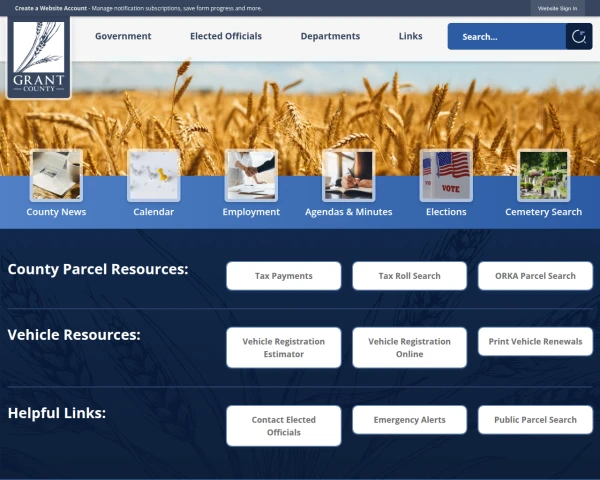The height and width of the screenshot is (480, 600).
Task: Open the Public Parcel Search button
Action: pos(535,420)
